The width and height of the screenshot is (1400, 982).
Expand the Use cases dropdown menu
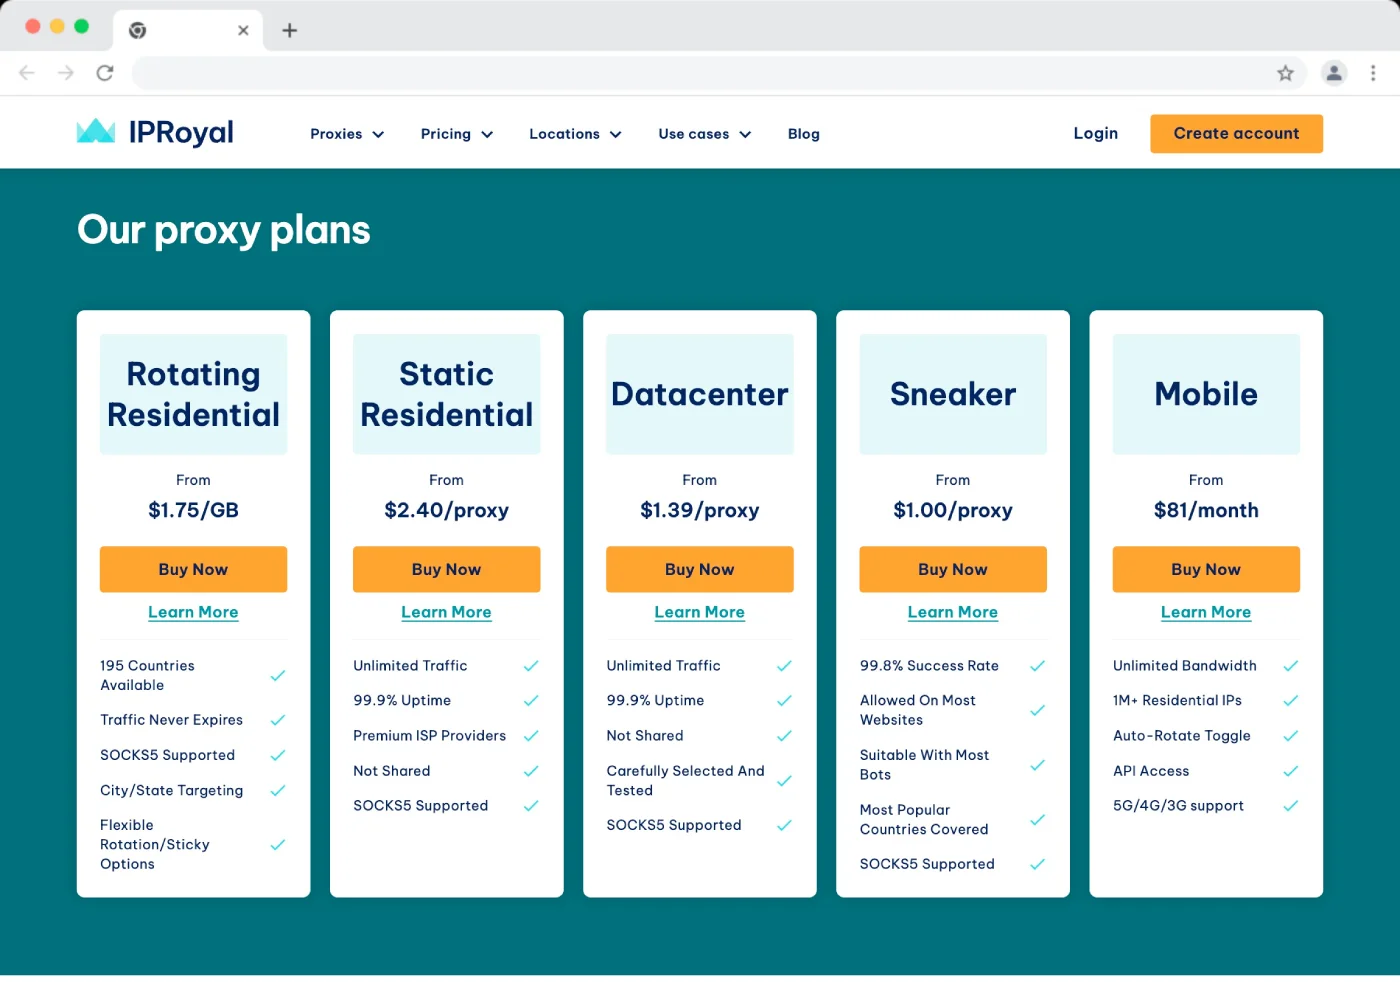click(705, 134)
